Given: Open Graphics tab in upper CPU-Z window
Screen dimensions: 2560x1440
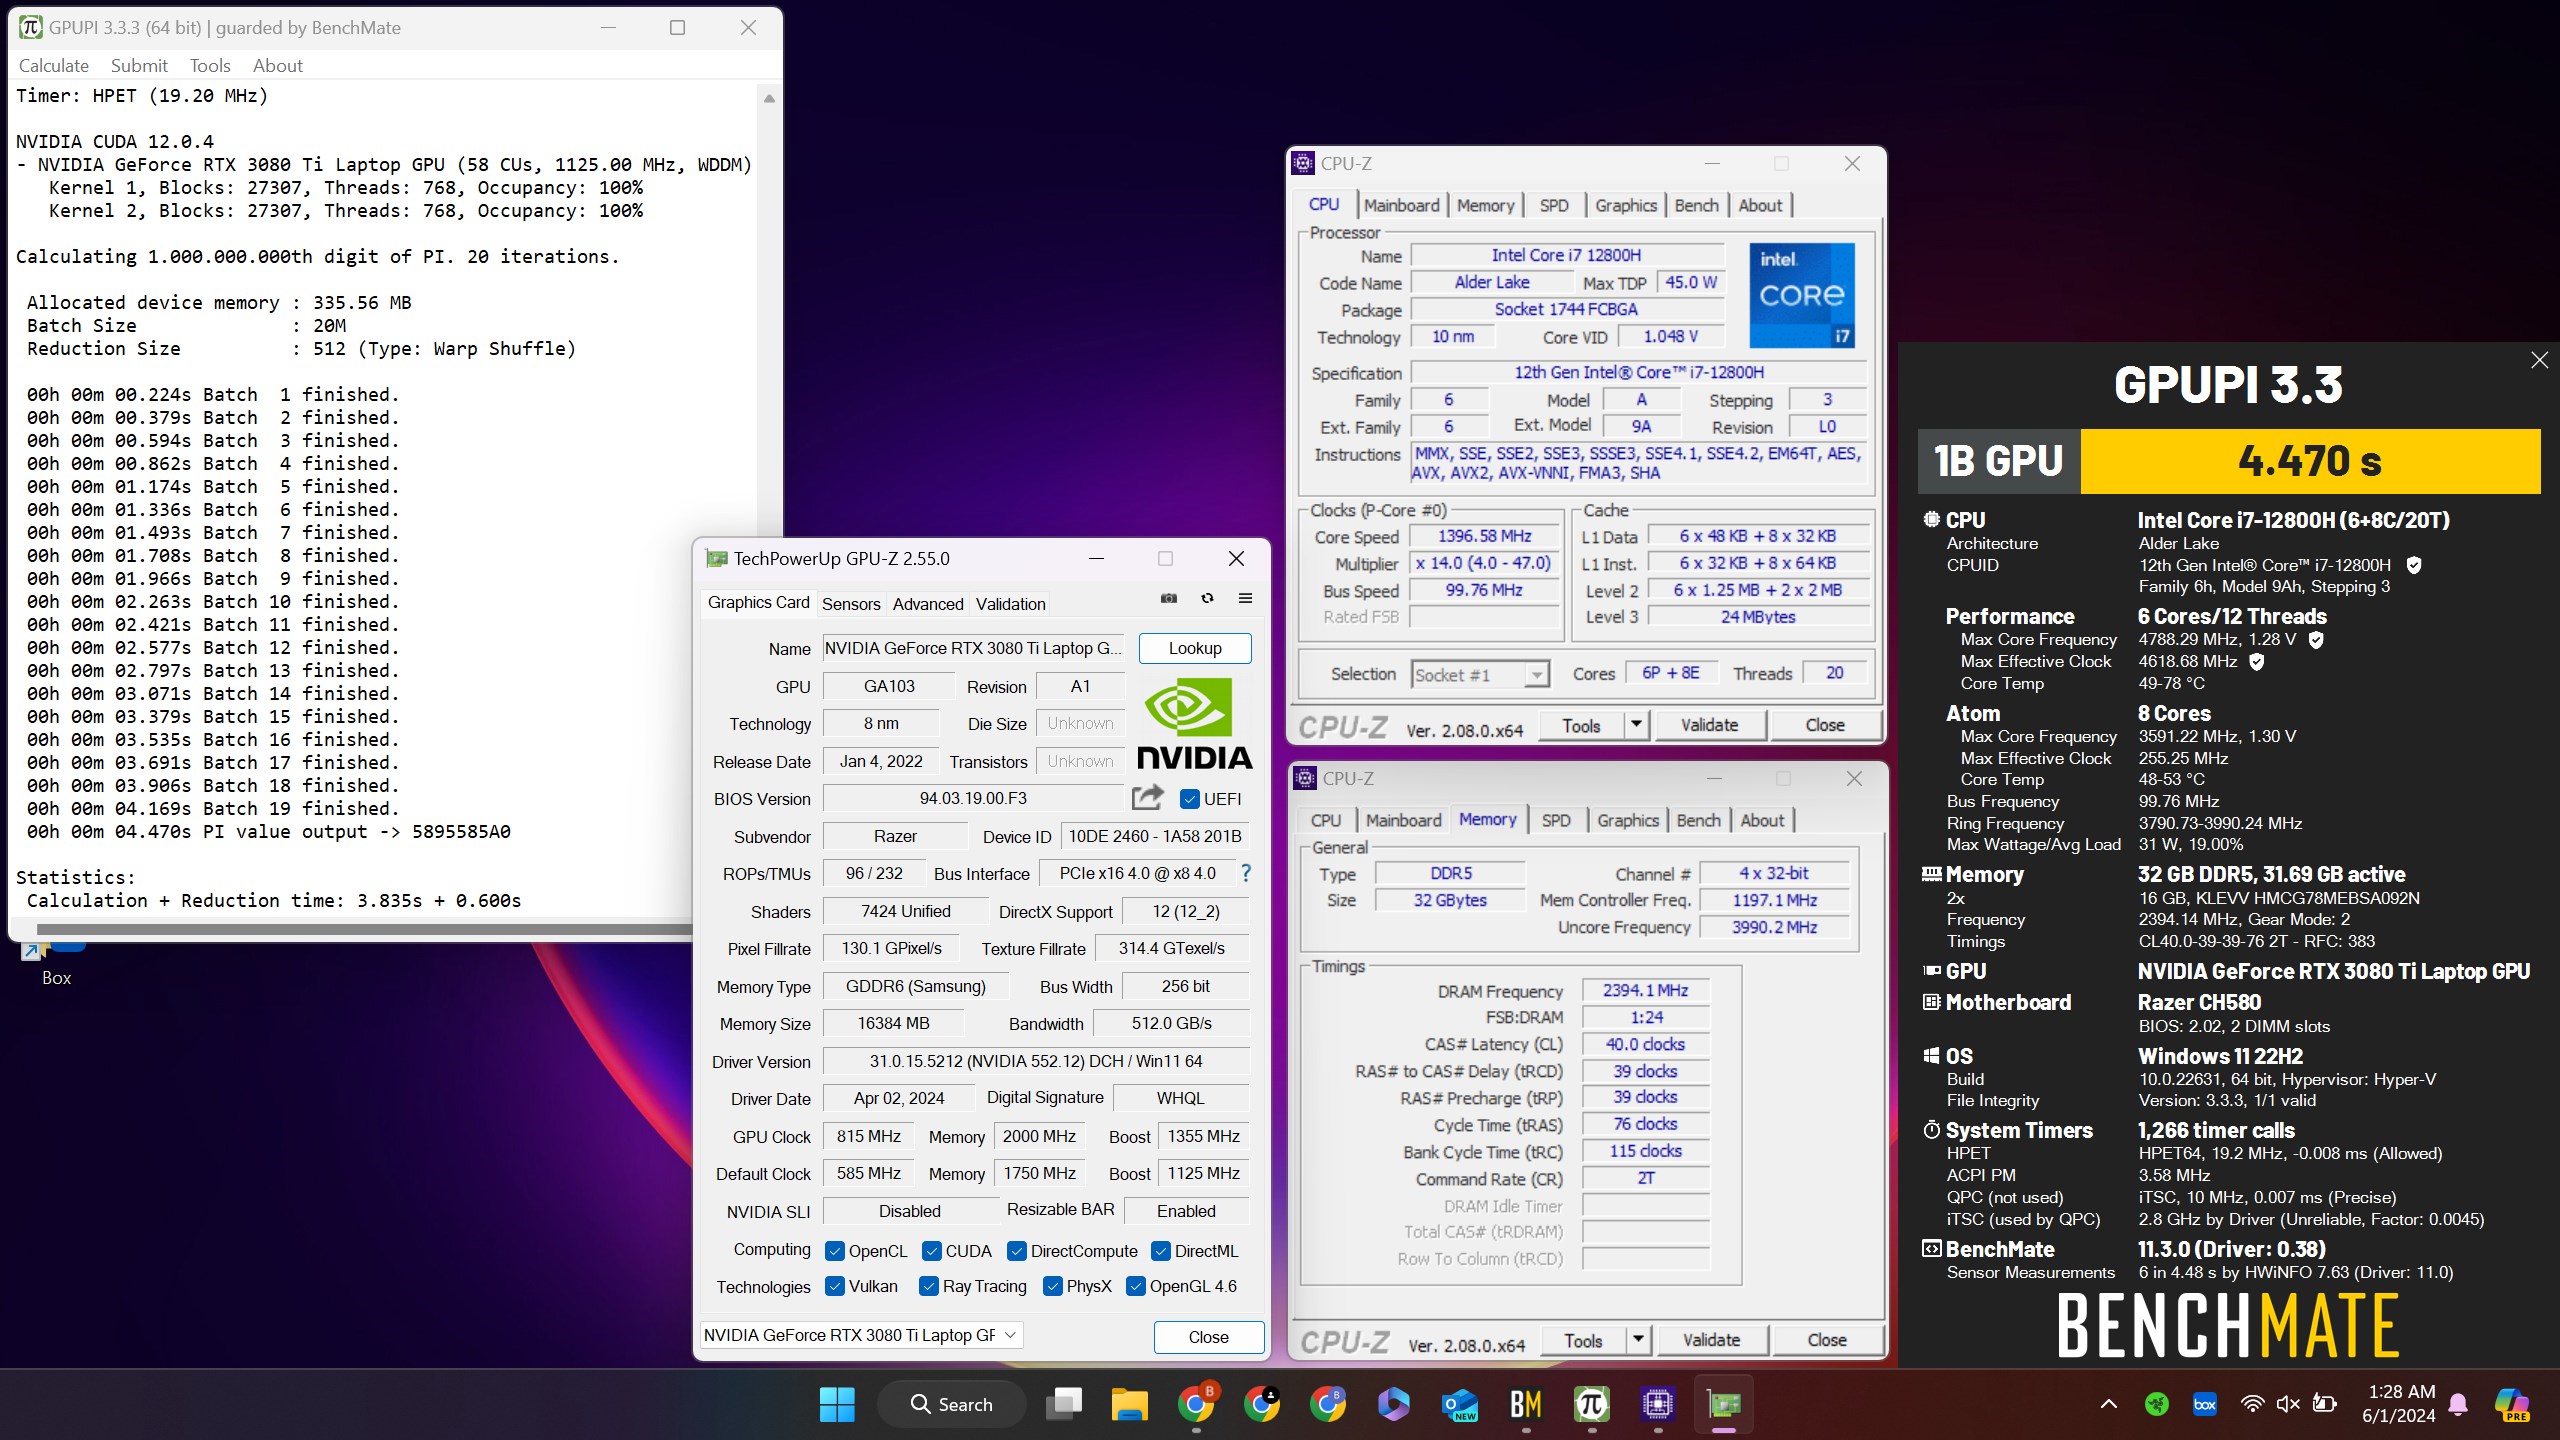Looking at the screenshot, I should coord(1626,205).
